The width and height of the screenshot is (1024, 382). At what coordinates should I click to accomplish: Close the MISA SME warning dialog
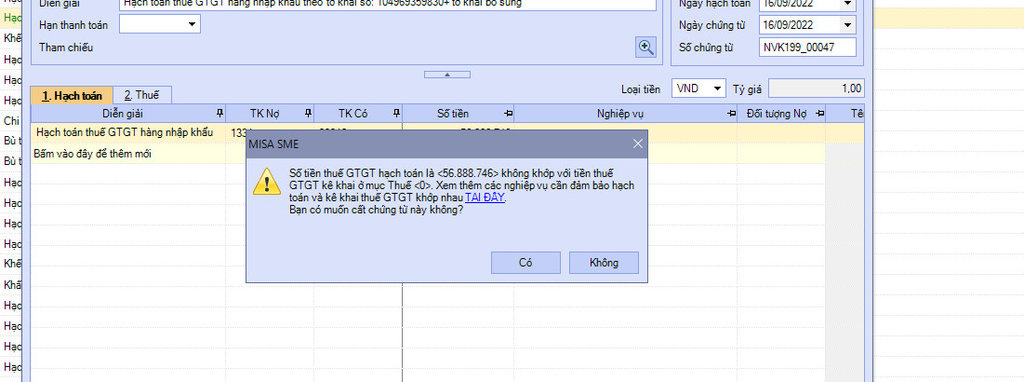pos(638,144)
